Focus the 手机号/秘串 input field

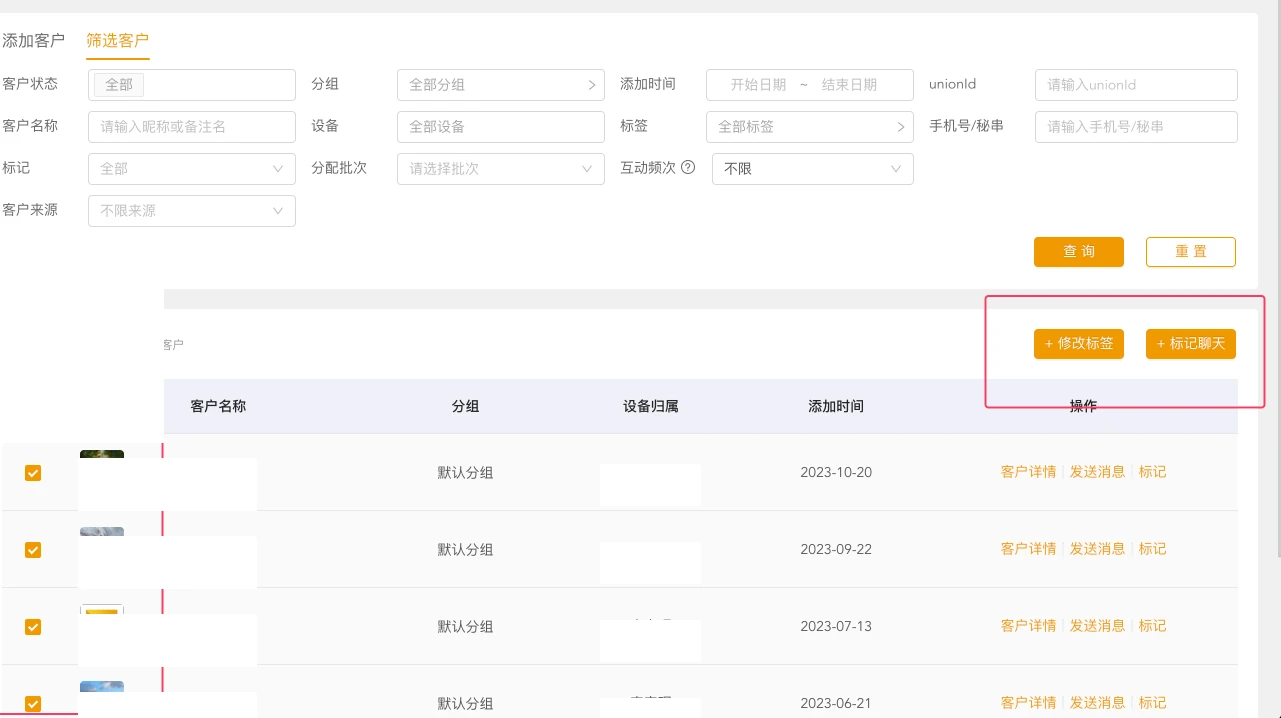[x=1136, y=127]
